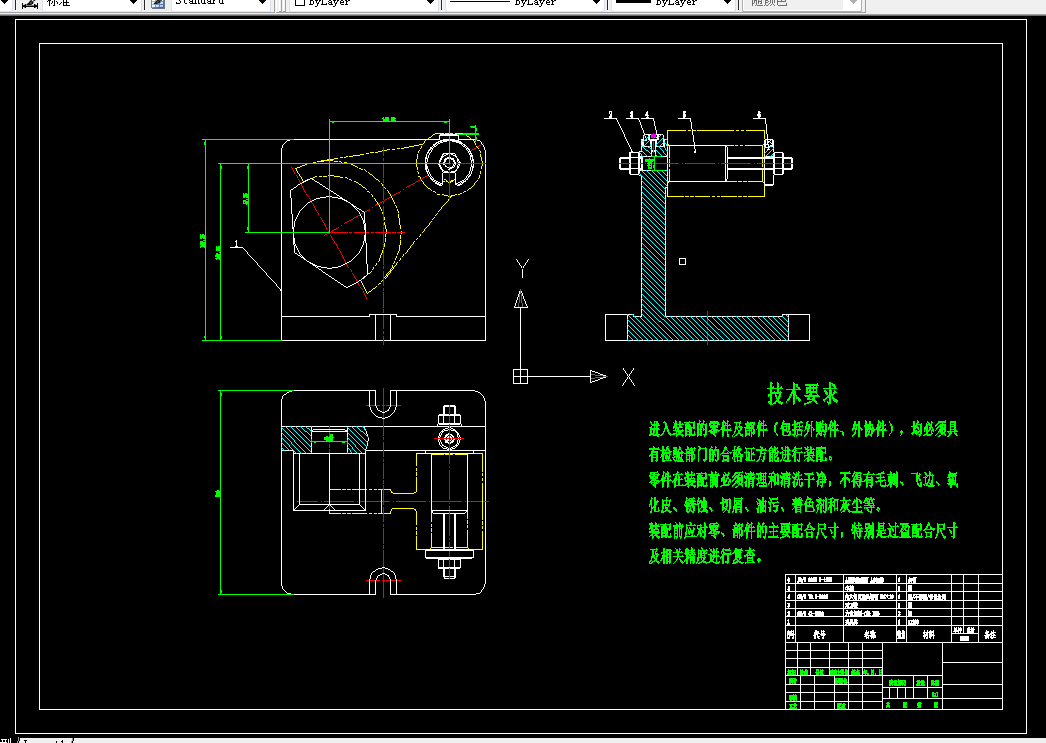Image resolution: width=1046 pixels, height=743 pixels.
Task: Select the UCS origin square icon
Action: 520,376
